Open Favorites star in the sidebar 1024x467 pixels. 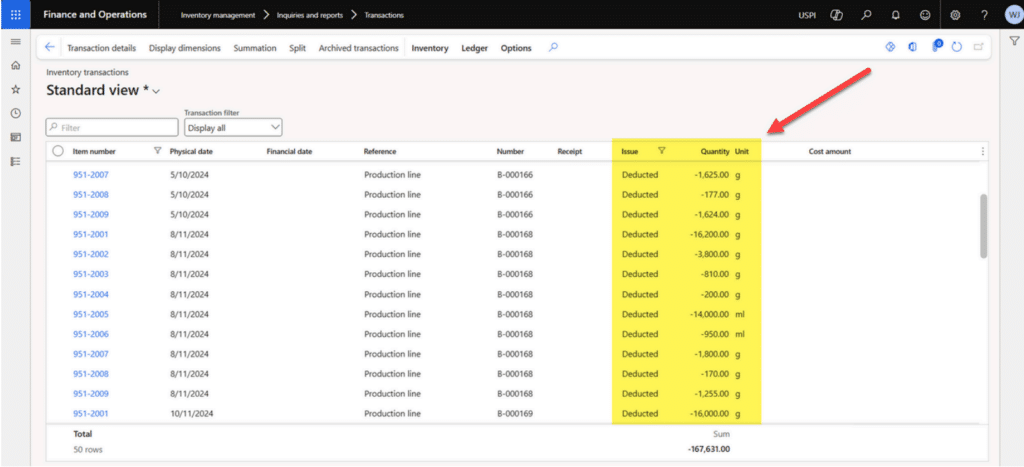pos(16,89)
